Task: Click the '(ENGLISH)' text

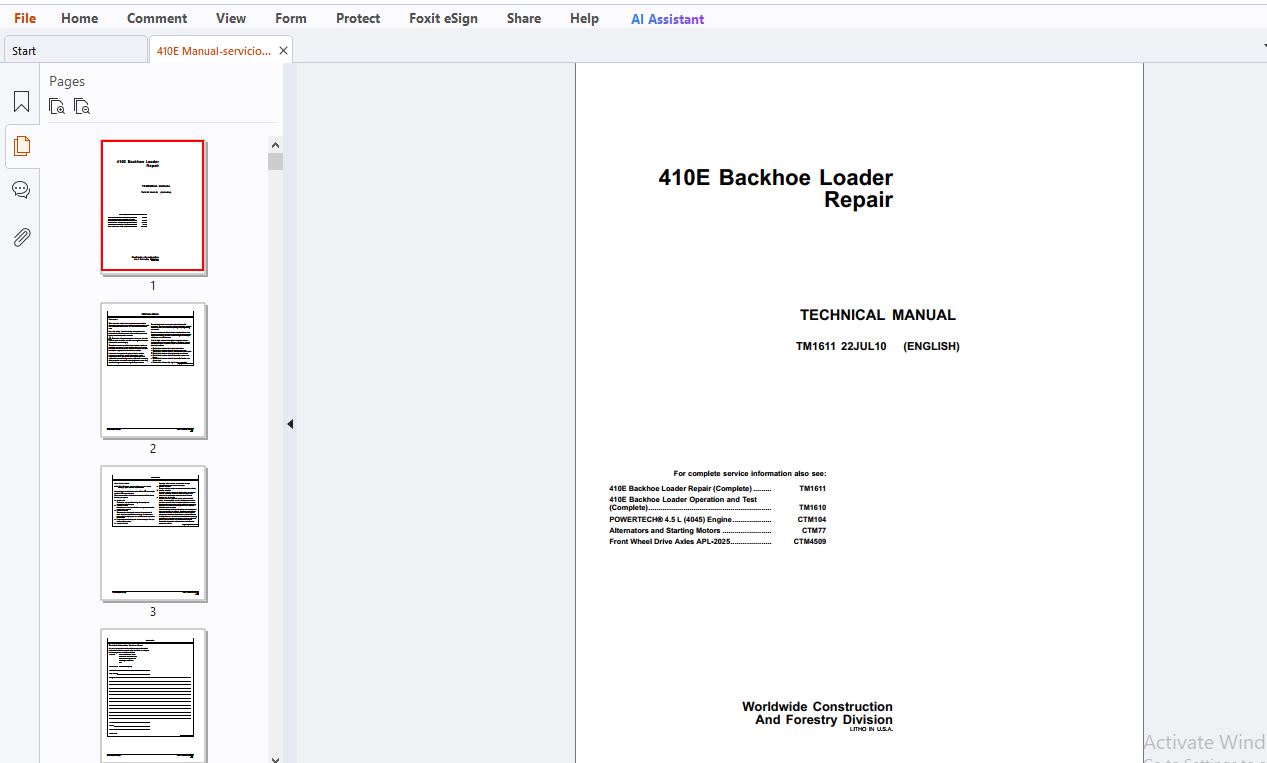Action: 931,346
